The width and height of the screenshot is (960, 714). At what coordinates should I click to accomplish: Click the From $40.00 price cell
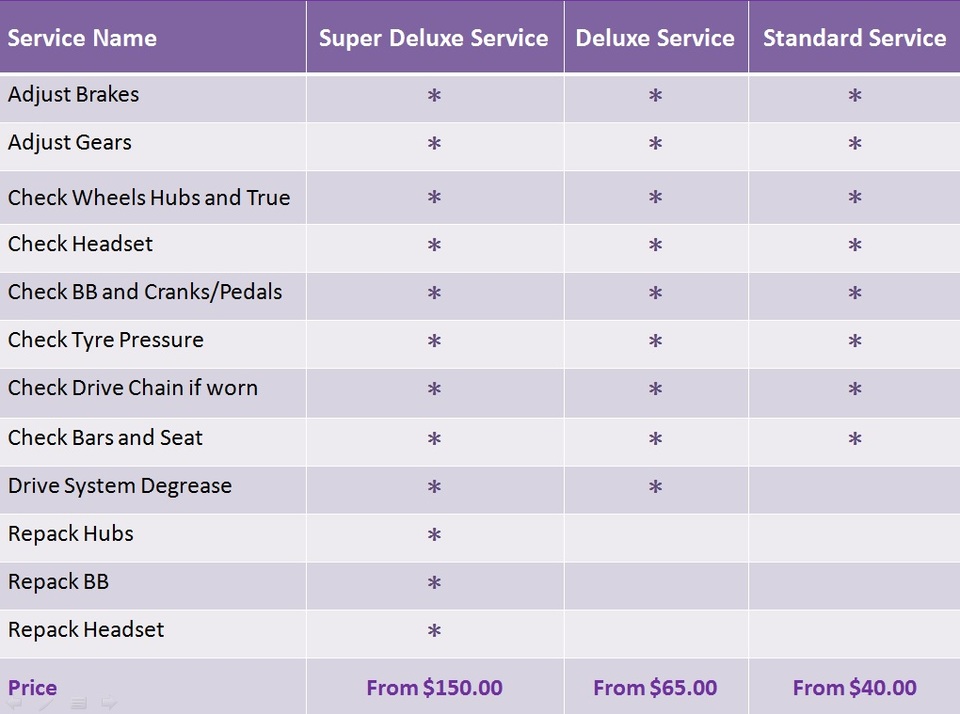tap(855, 688)
